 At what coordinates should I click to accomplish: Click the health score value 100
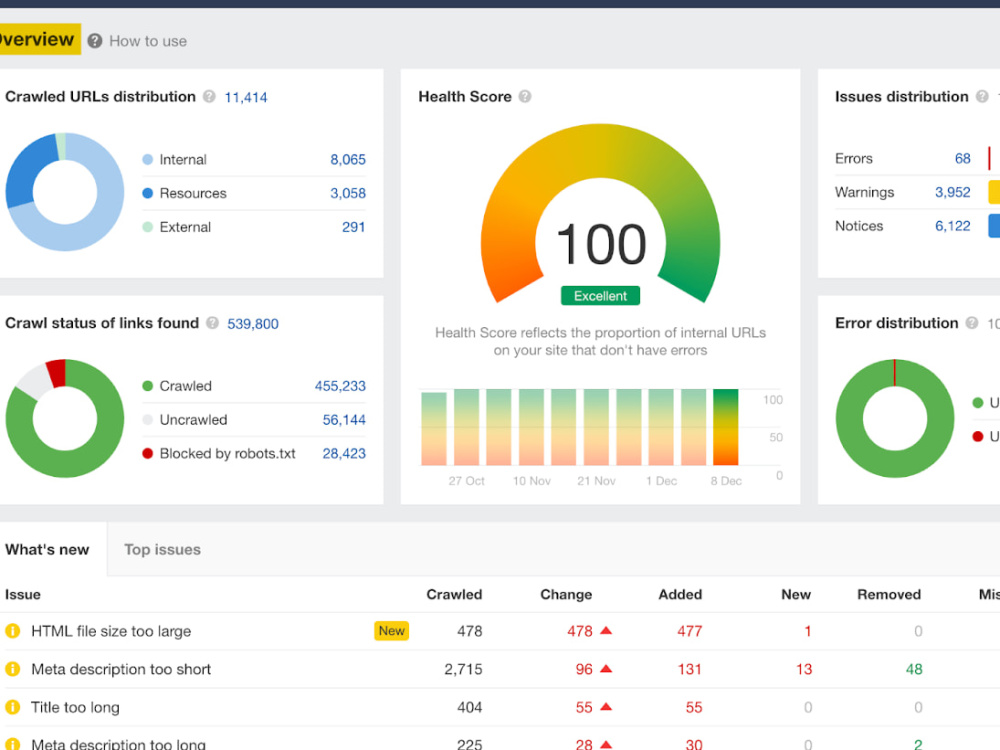pyautogui.click(x=601, y=244)
